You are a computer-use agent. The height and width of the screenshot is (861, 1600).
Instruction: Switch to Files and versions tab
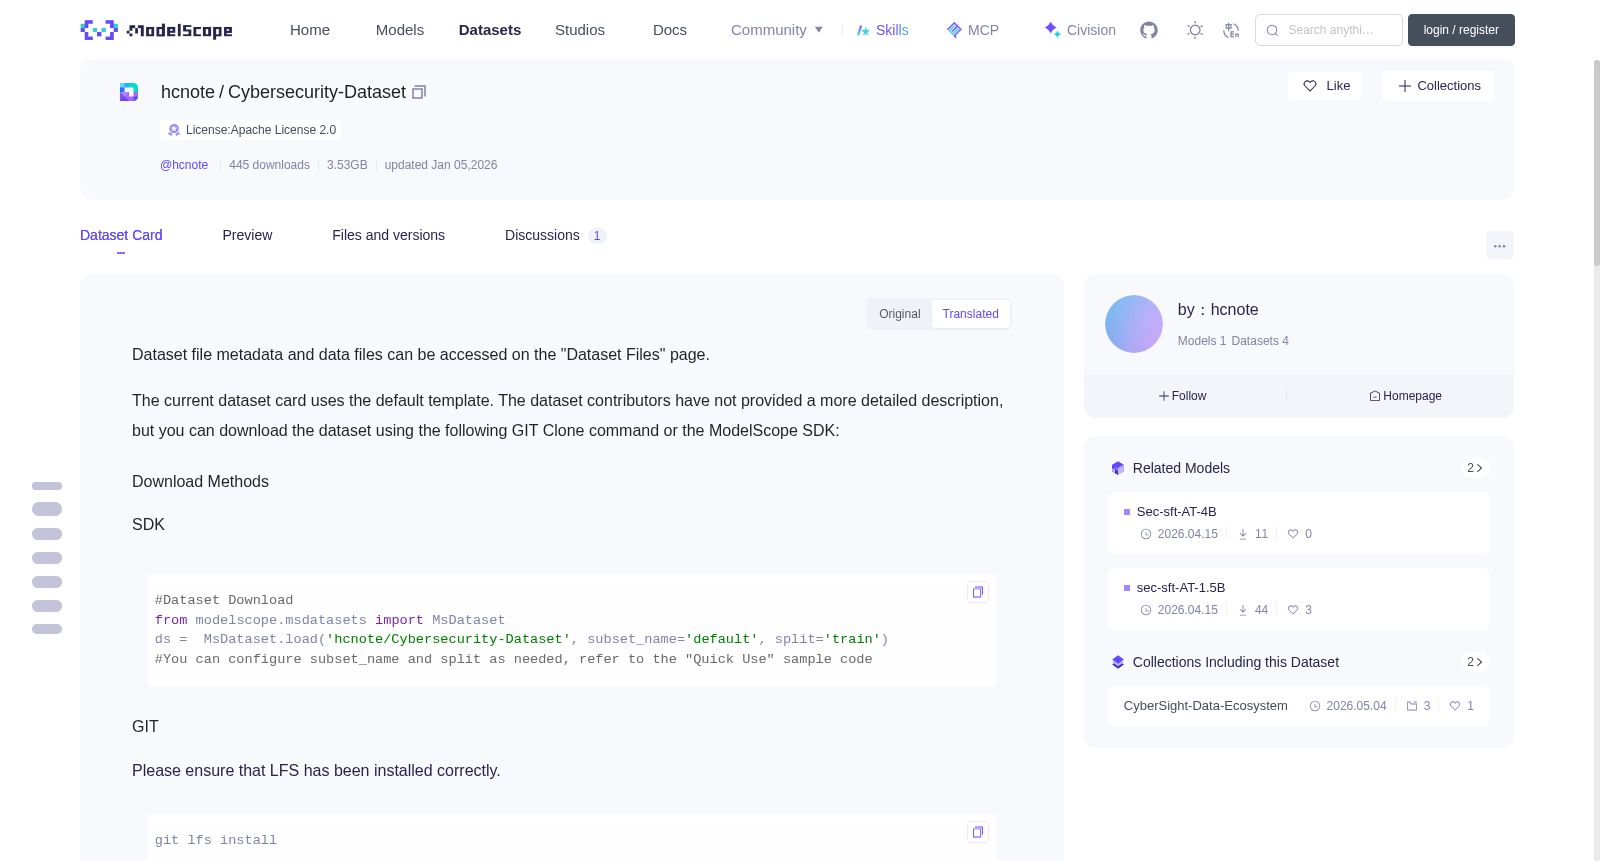388,235
